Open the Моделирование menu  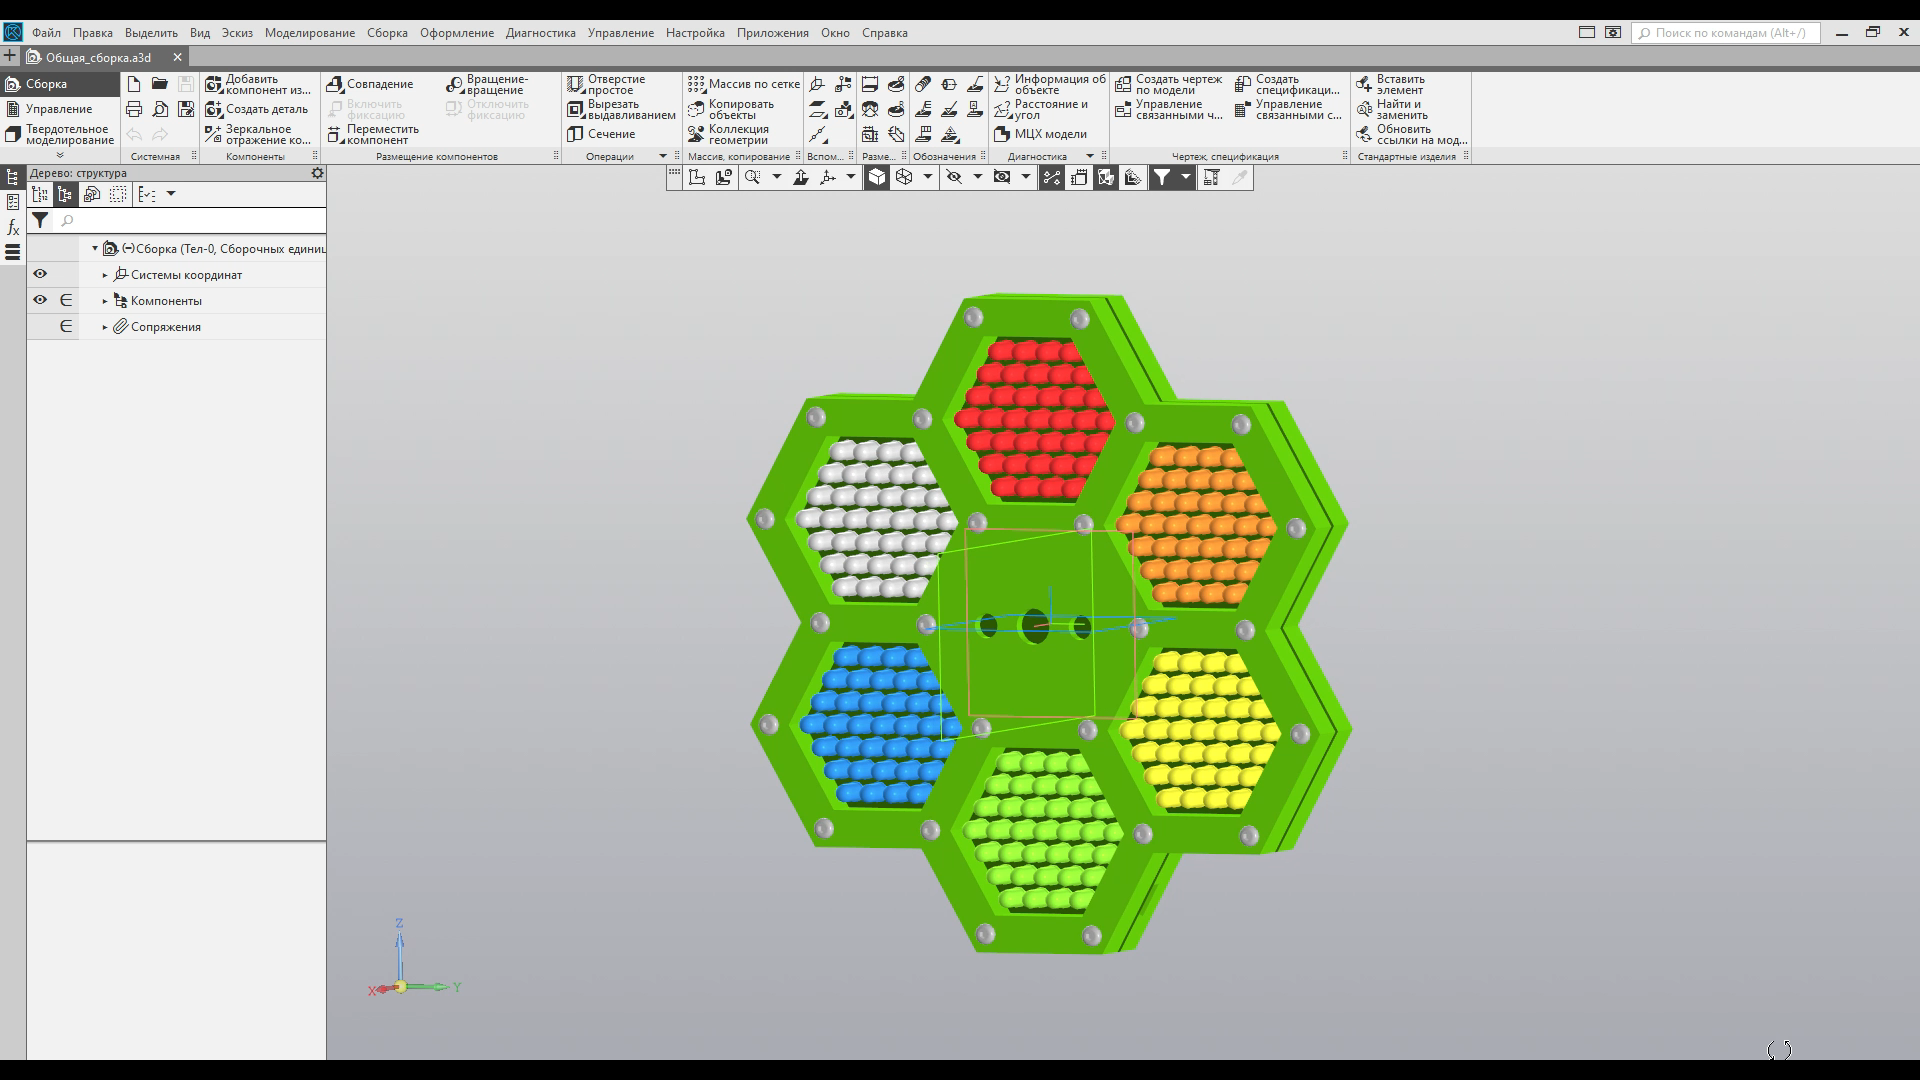pos(309,33)
